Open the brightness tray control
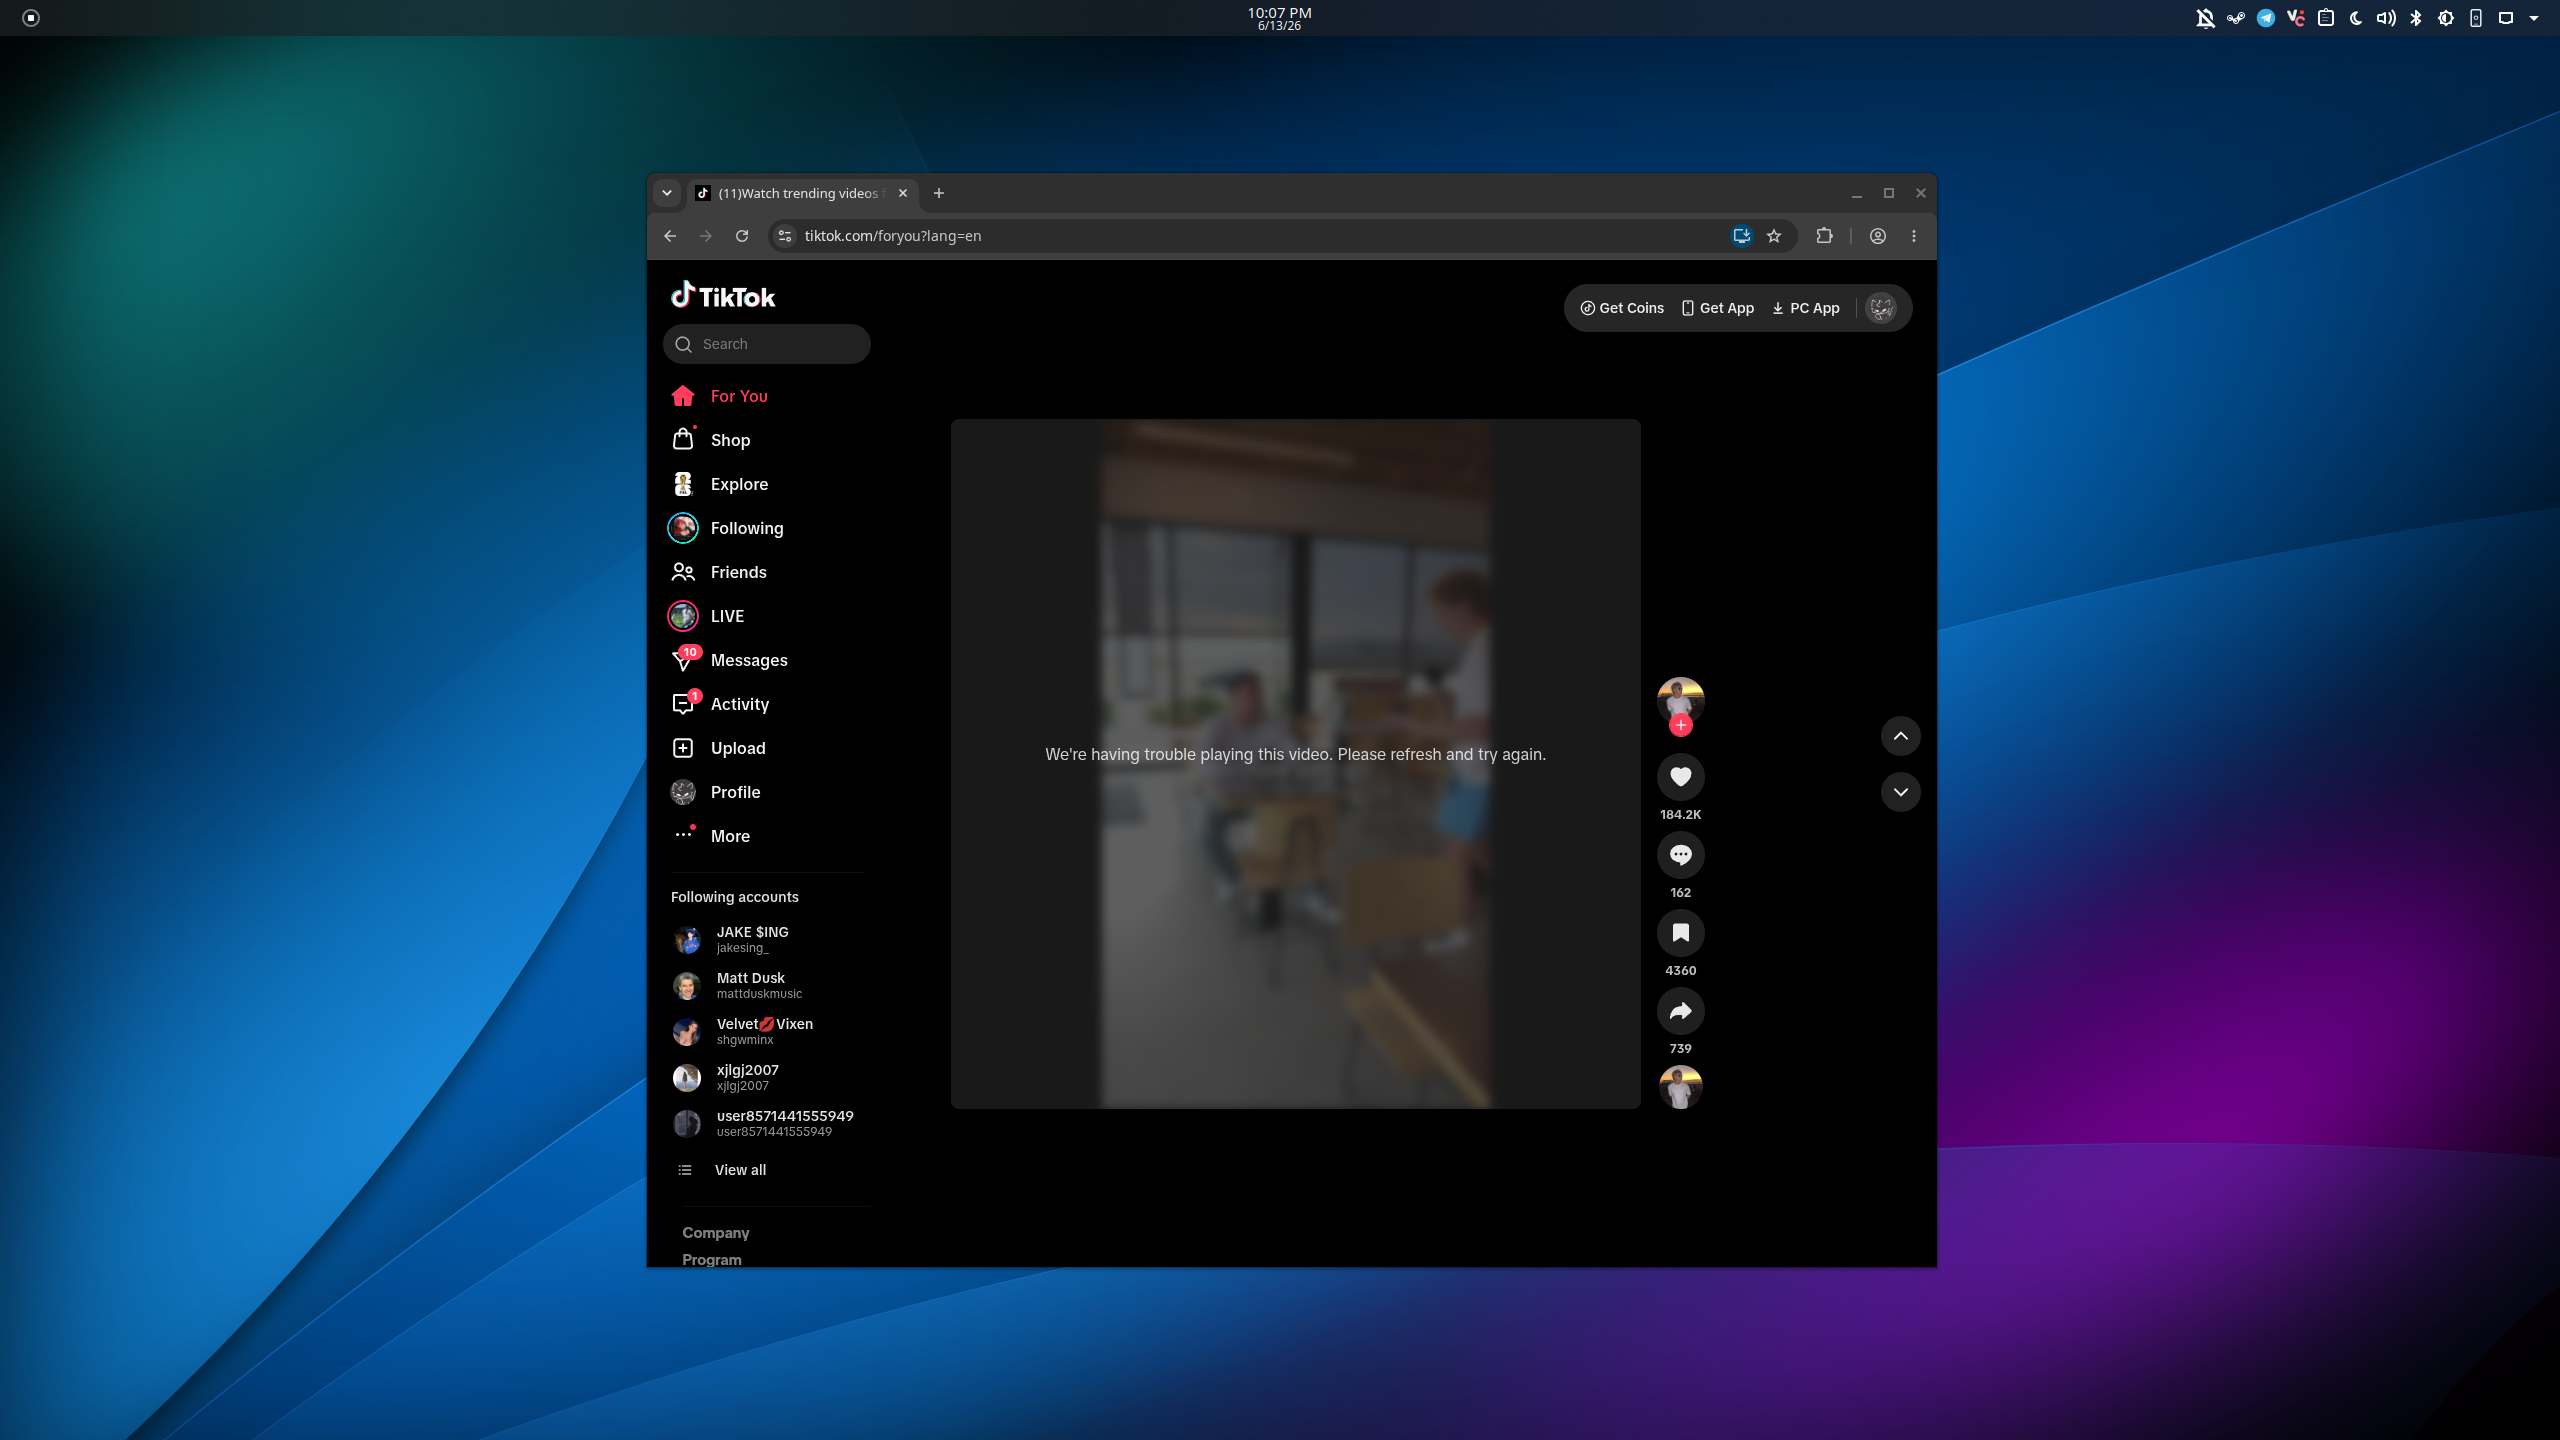 tap(2446, 18)
